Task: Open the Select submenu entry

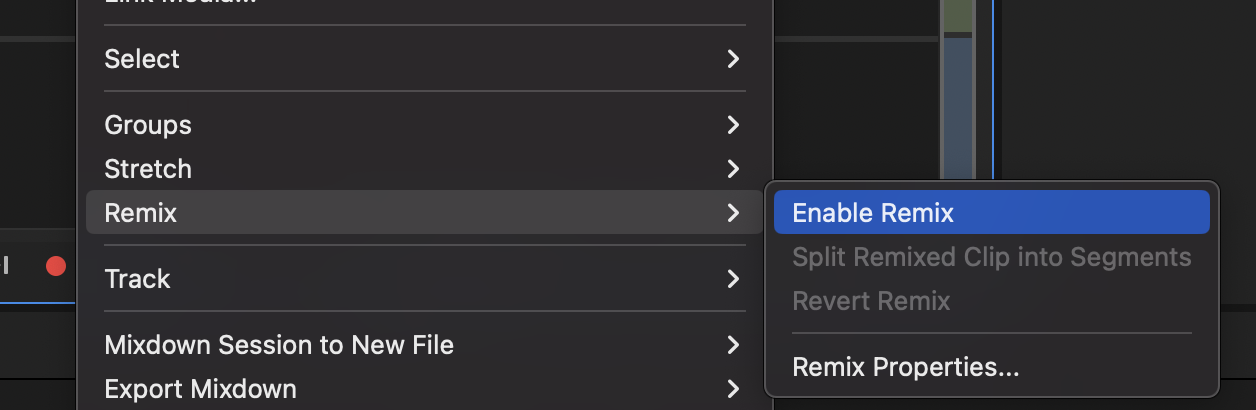Action: 424,59
